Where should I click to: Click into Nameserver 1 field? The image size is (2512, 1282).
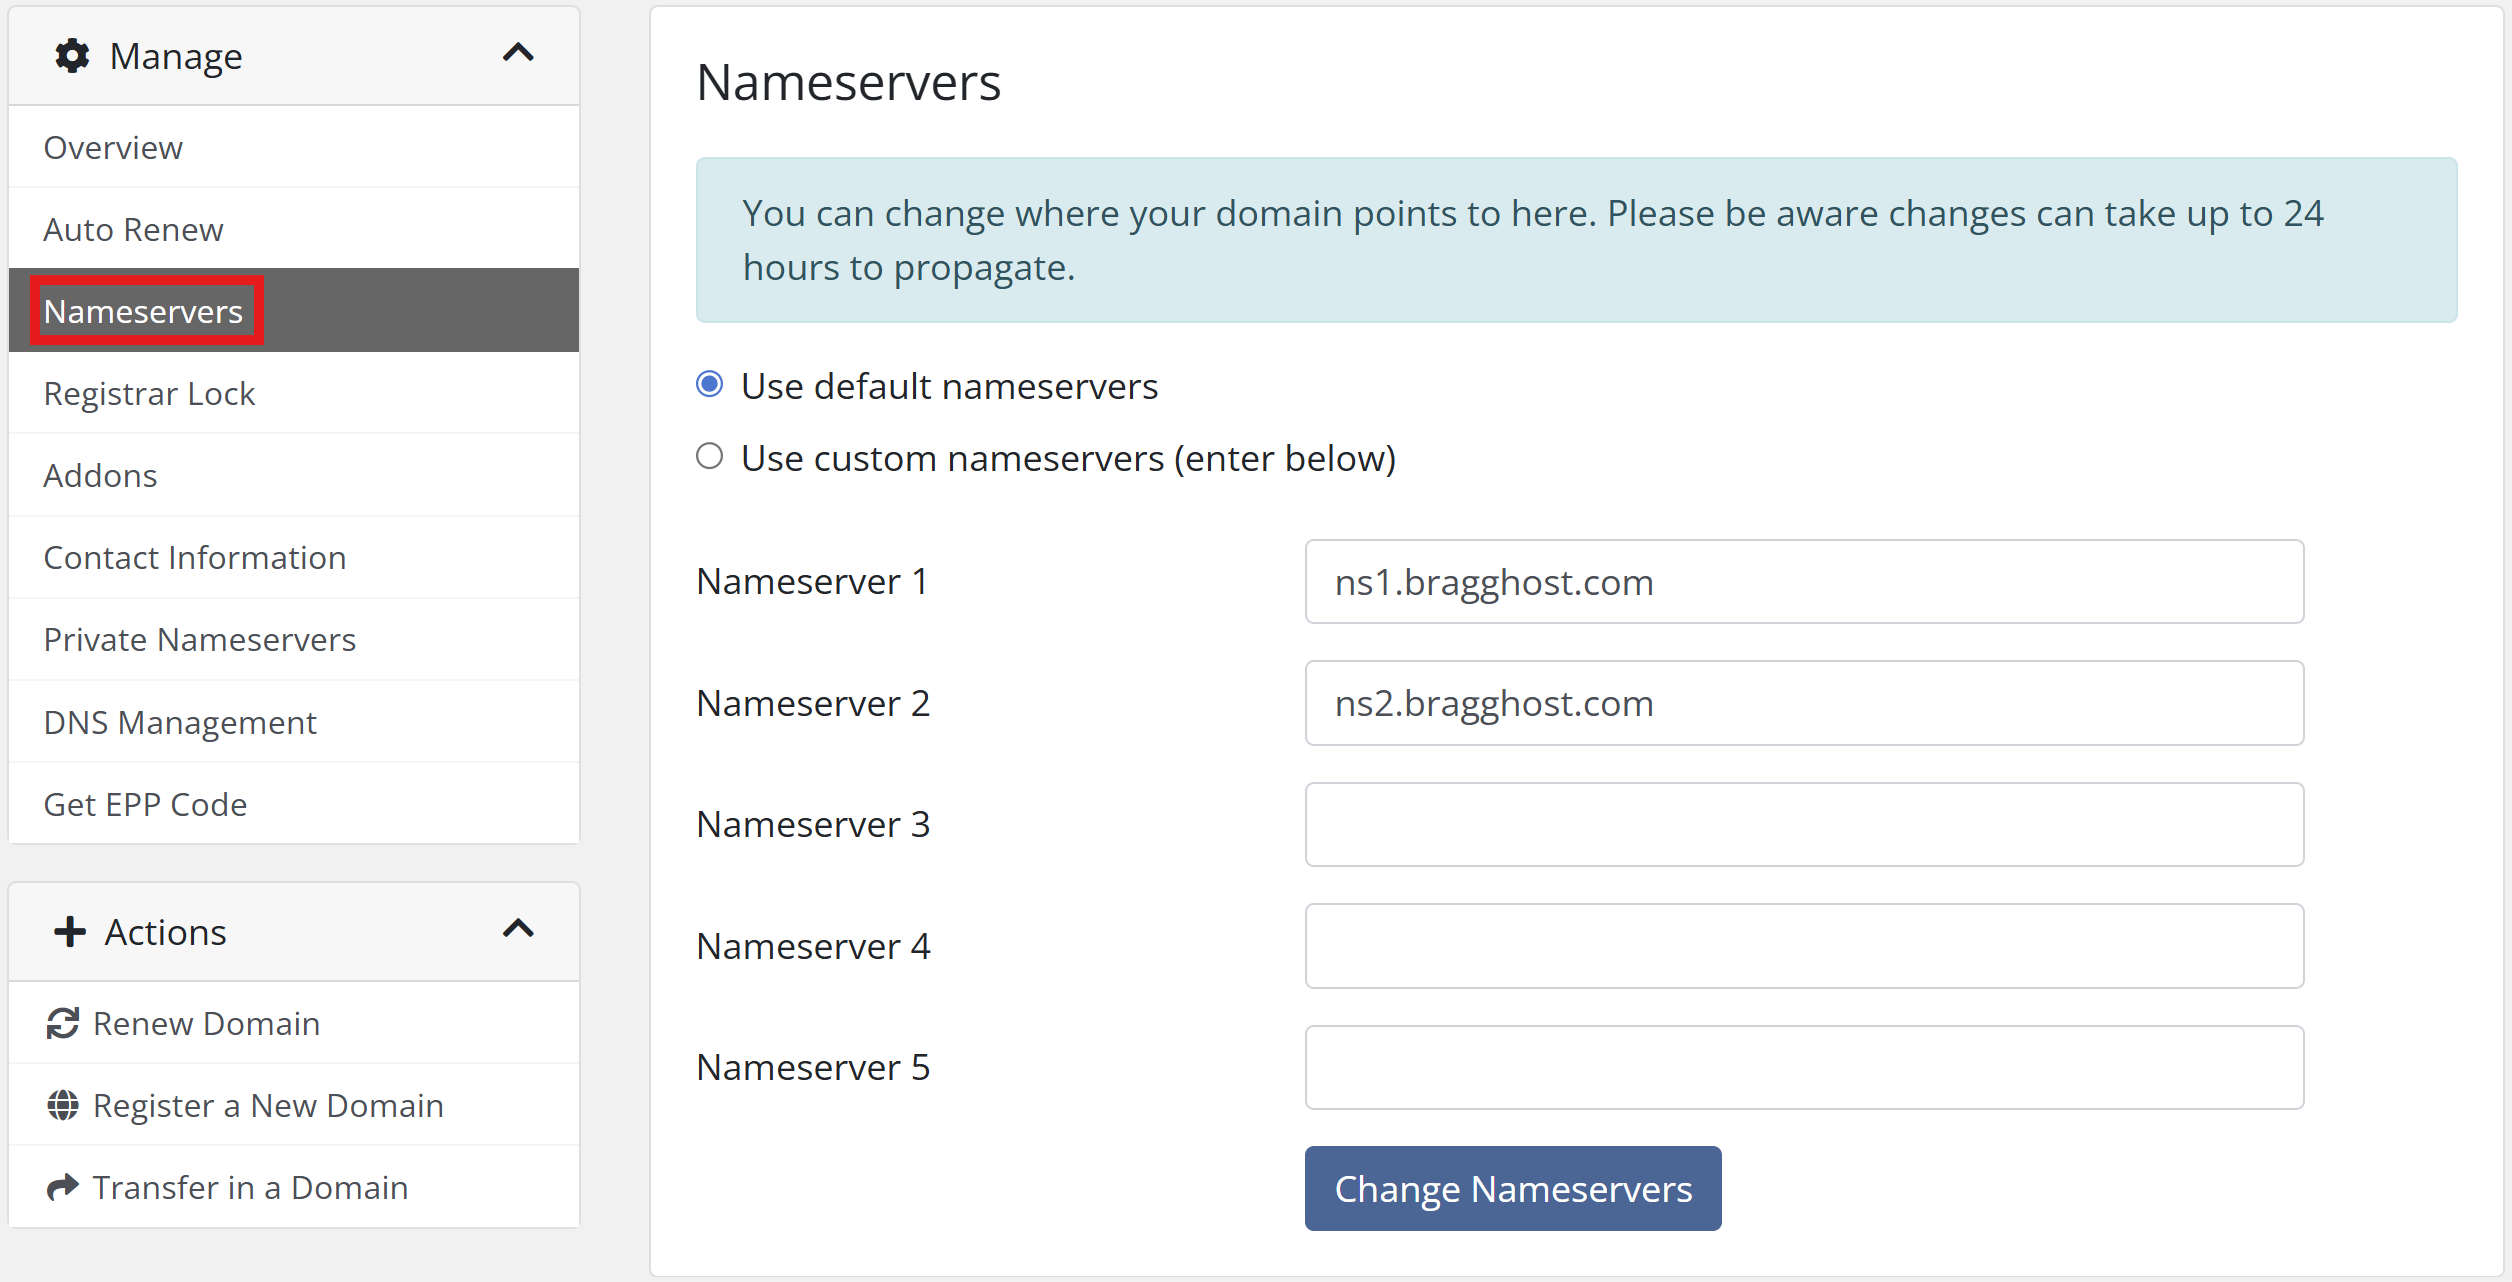pyautogui.click(x=1803, y=582)
